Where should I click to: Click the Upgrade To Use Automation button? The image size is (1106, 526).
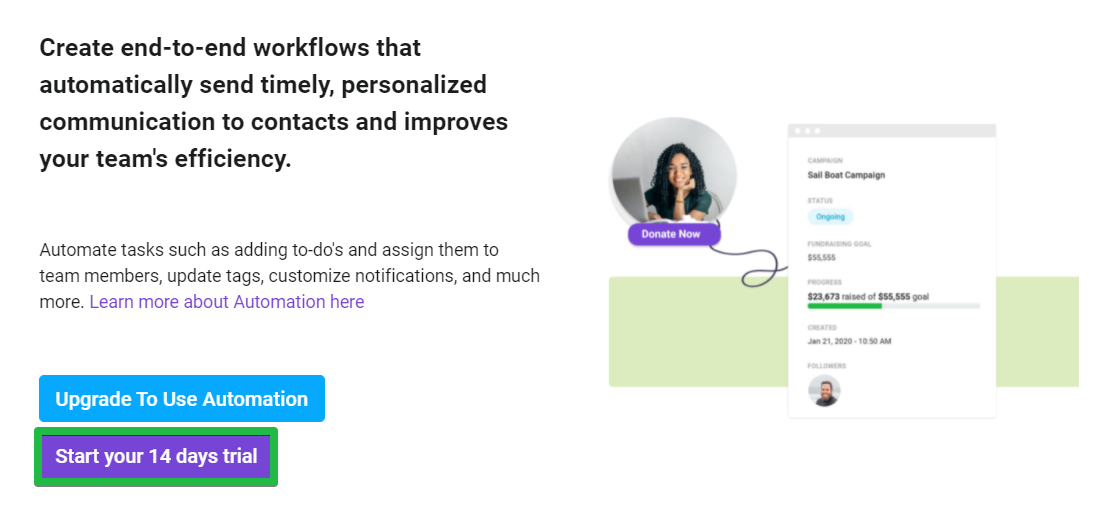pos(182,398)
